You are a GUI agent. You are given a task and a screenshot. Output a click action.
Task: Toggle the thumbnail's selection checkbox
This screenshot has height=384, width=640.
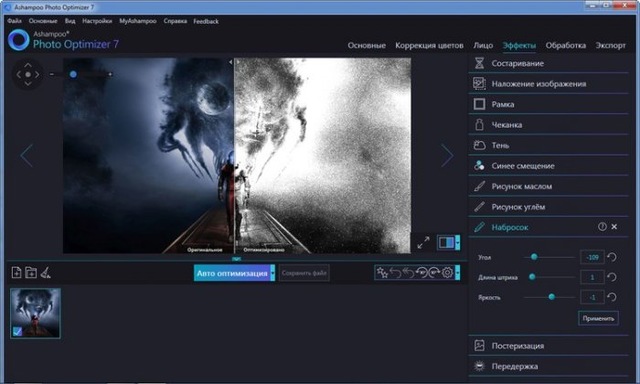point(17,331)
